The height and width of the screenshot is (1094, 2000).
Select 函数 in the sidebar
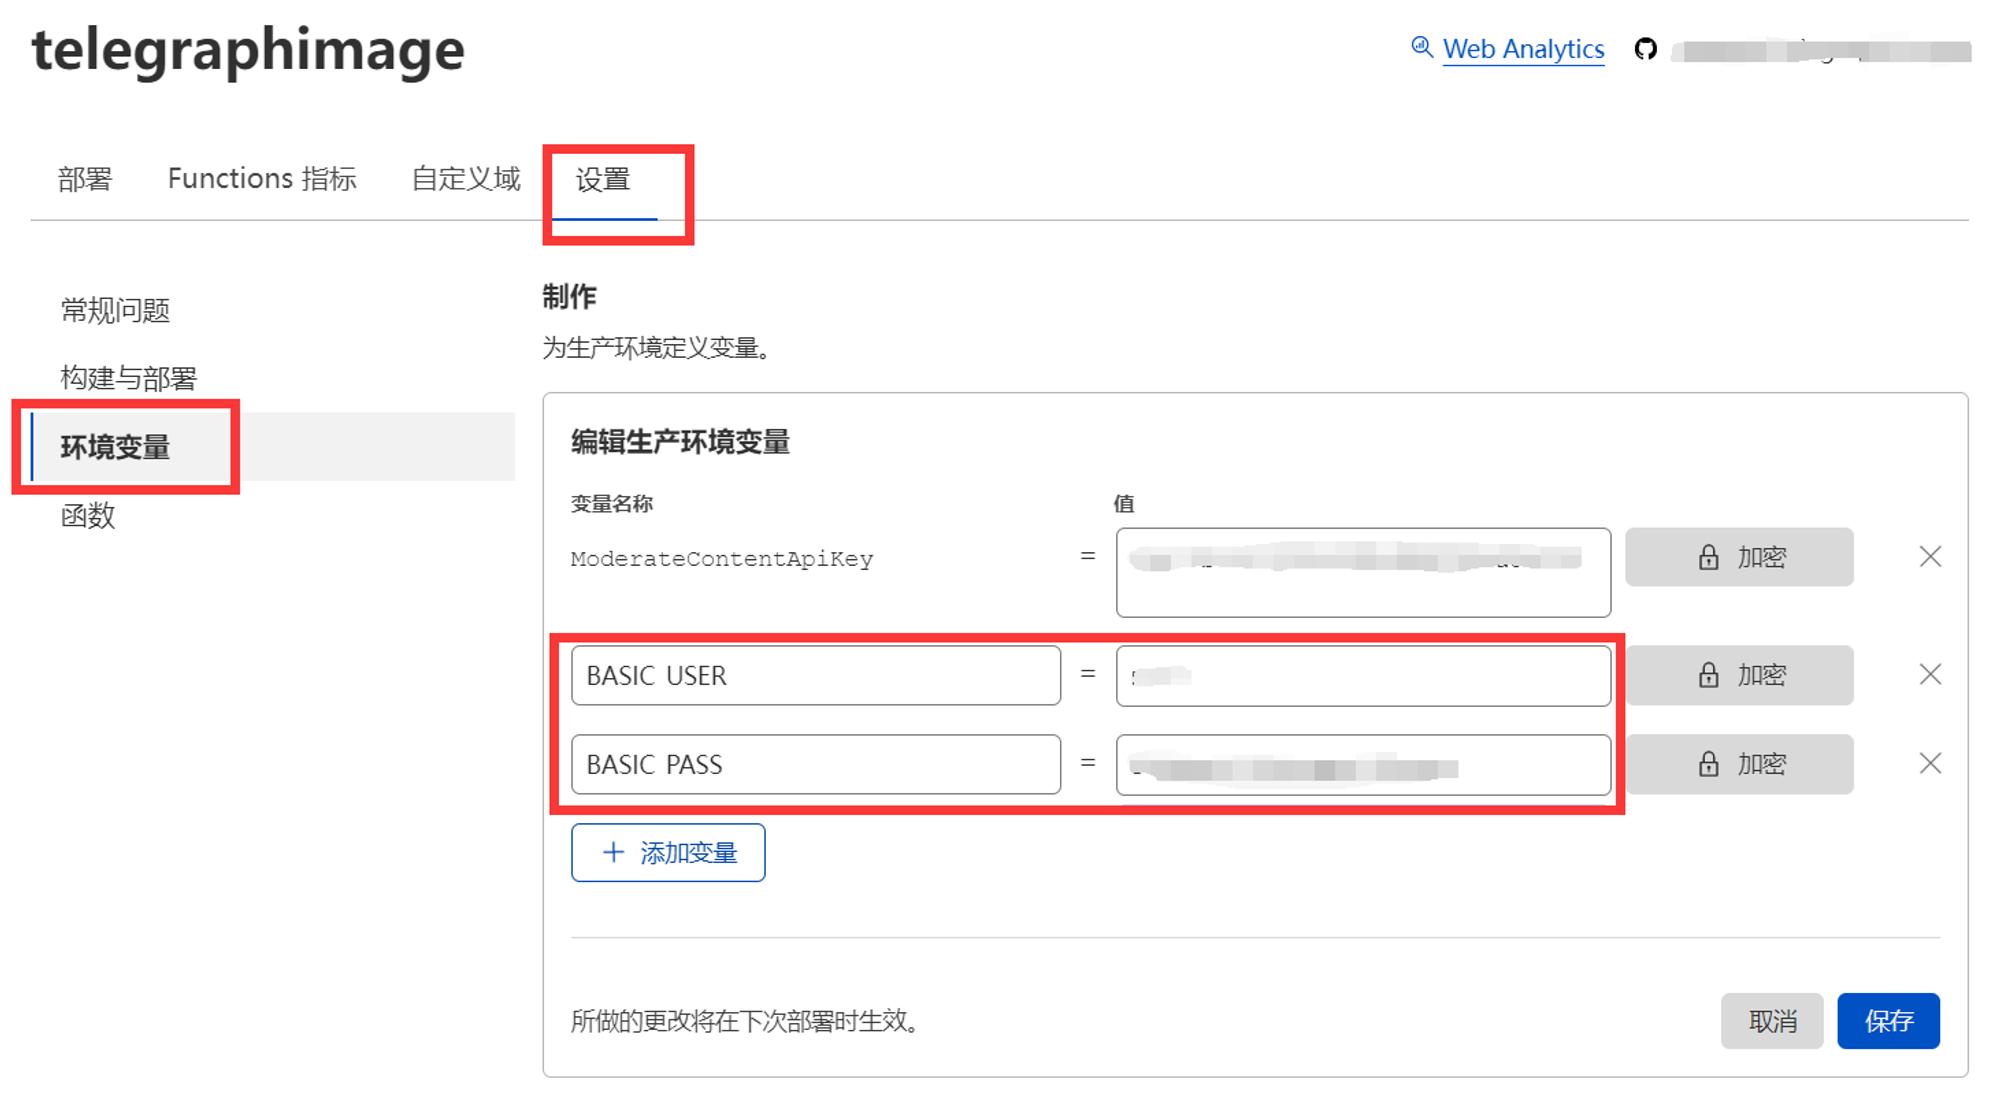(88, 516)
